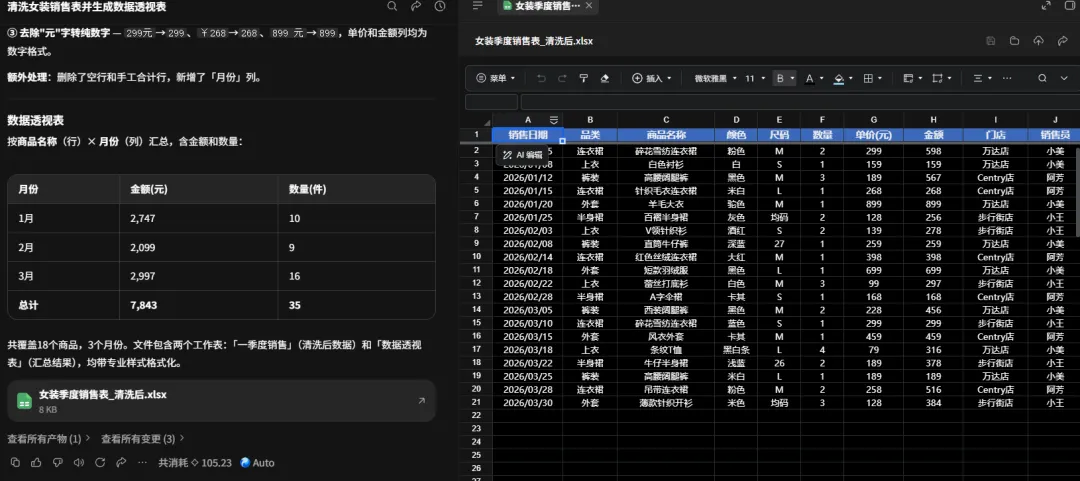Click the 2月 row in summary table
Screen dimensions: 1080x481
[221, 247]
